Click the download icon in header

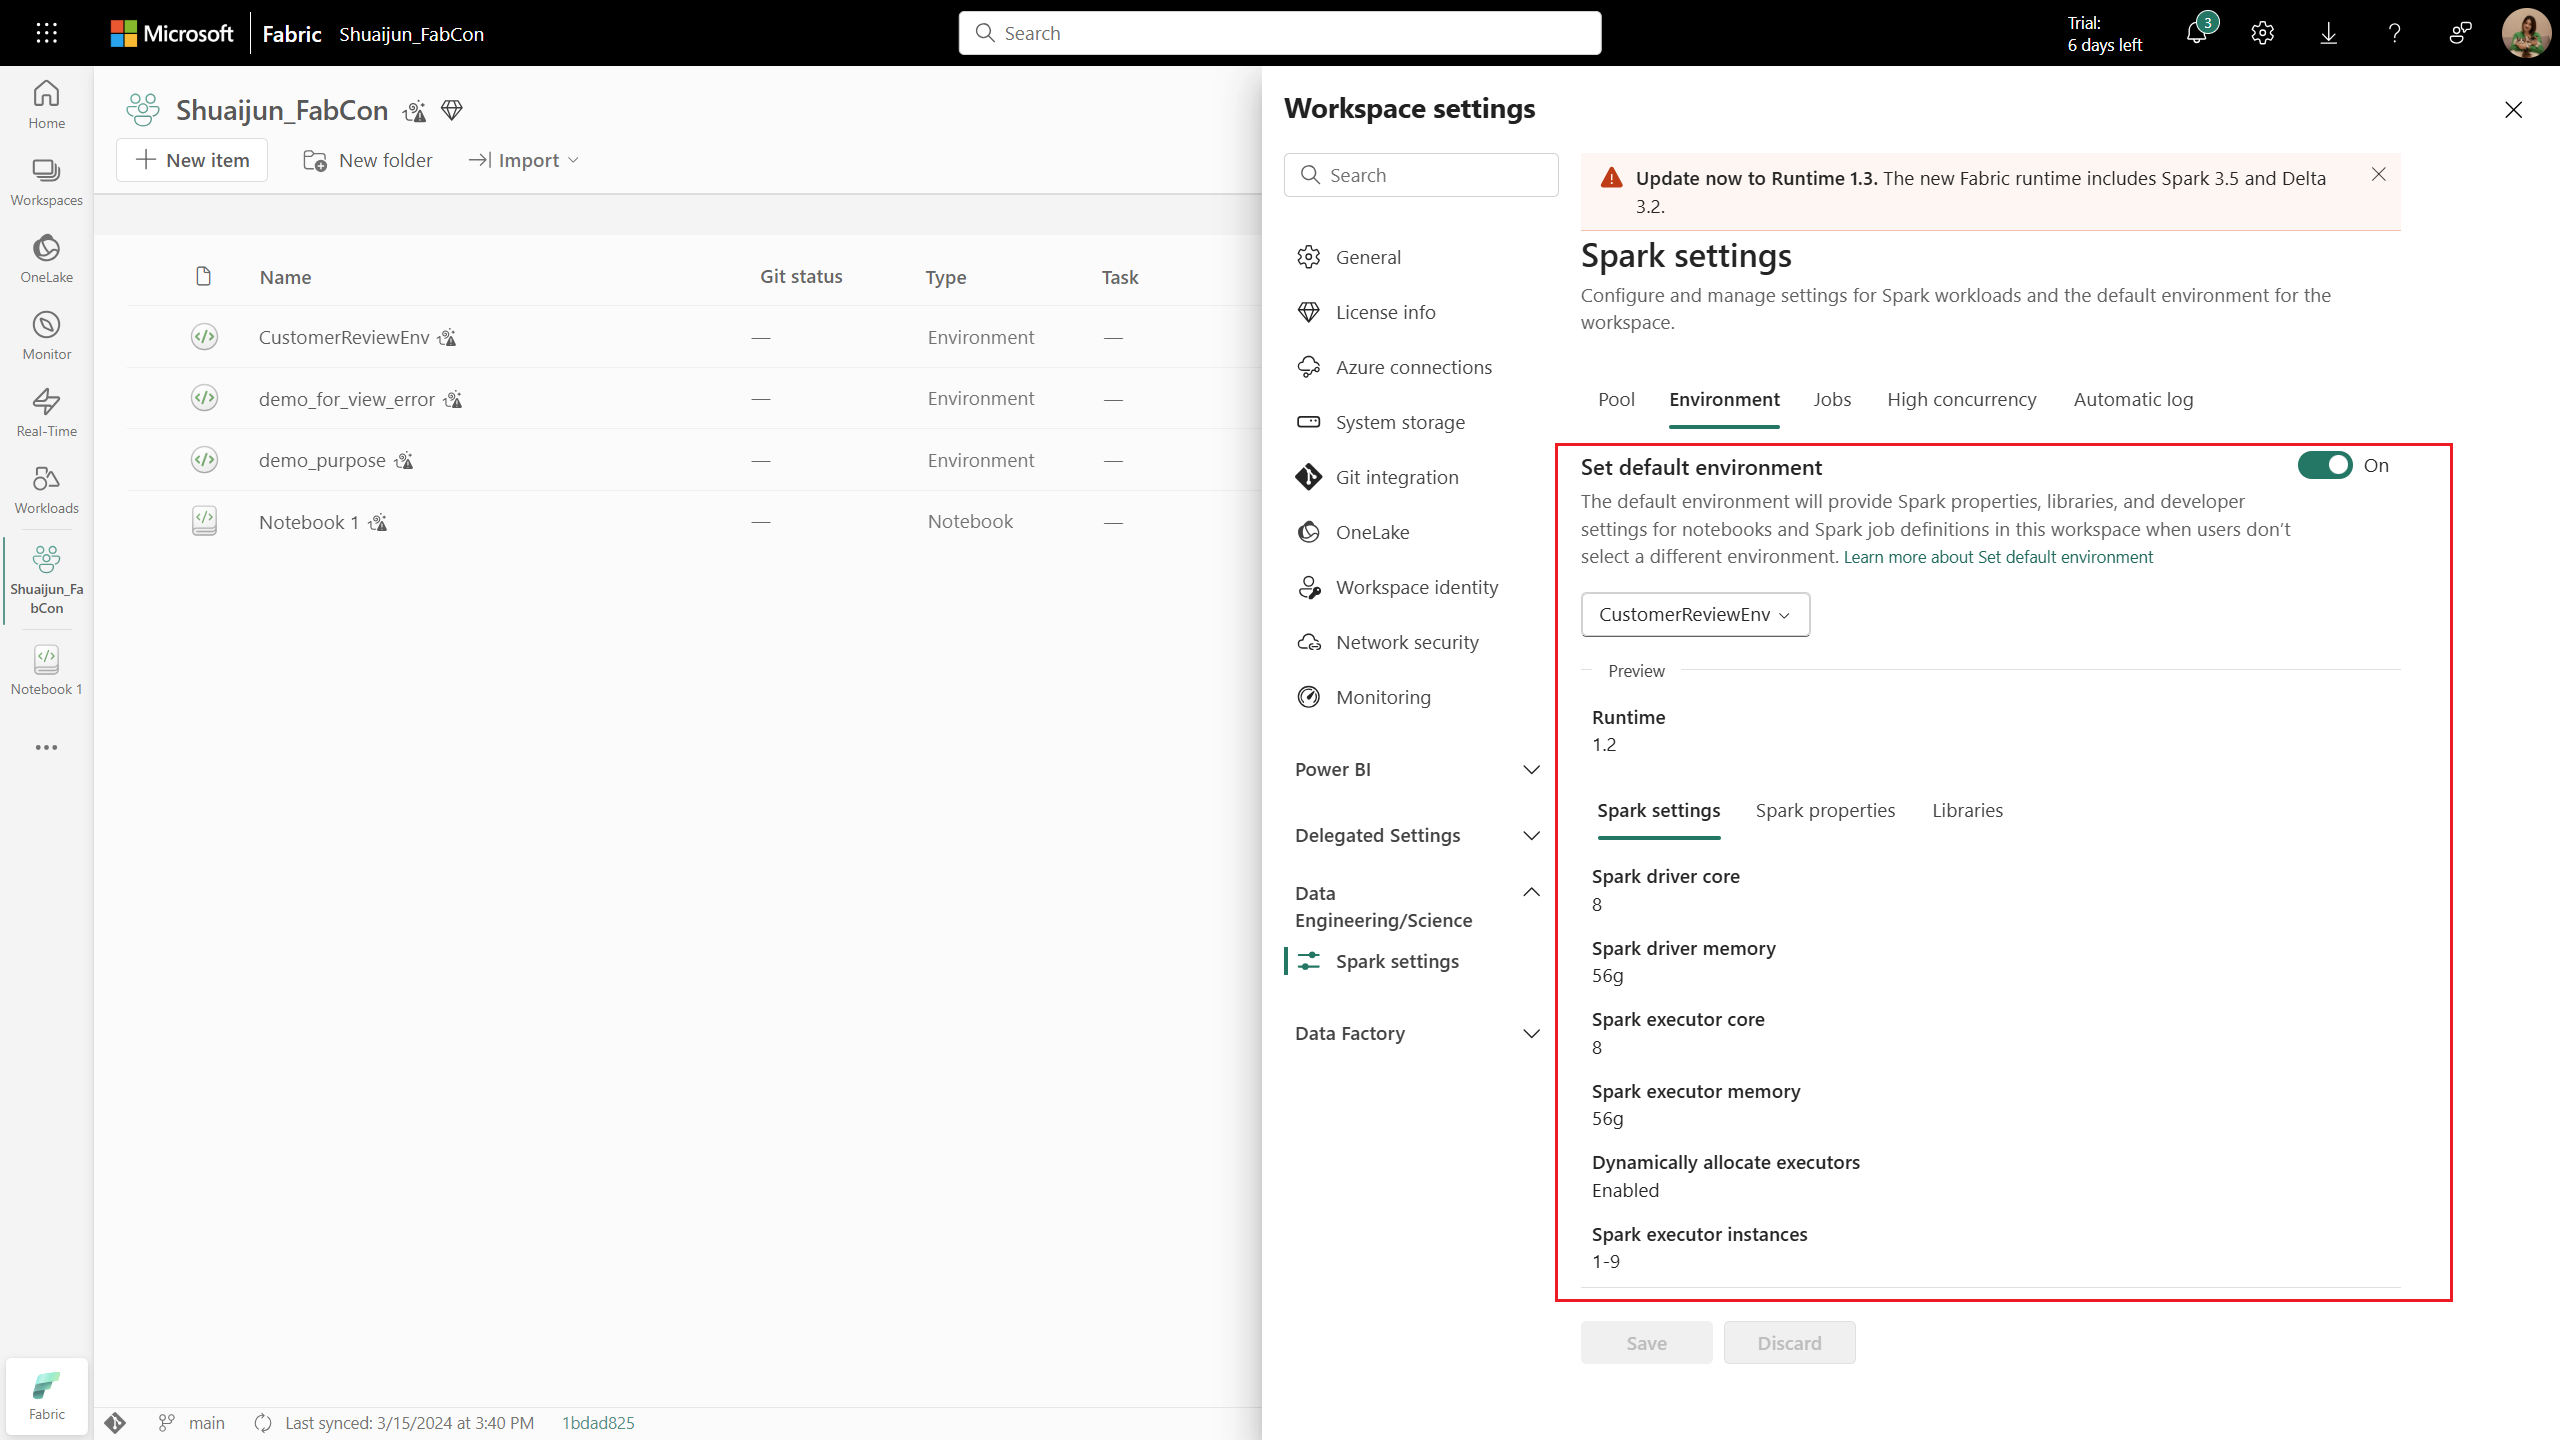coord(2328,33)
